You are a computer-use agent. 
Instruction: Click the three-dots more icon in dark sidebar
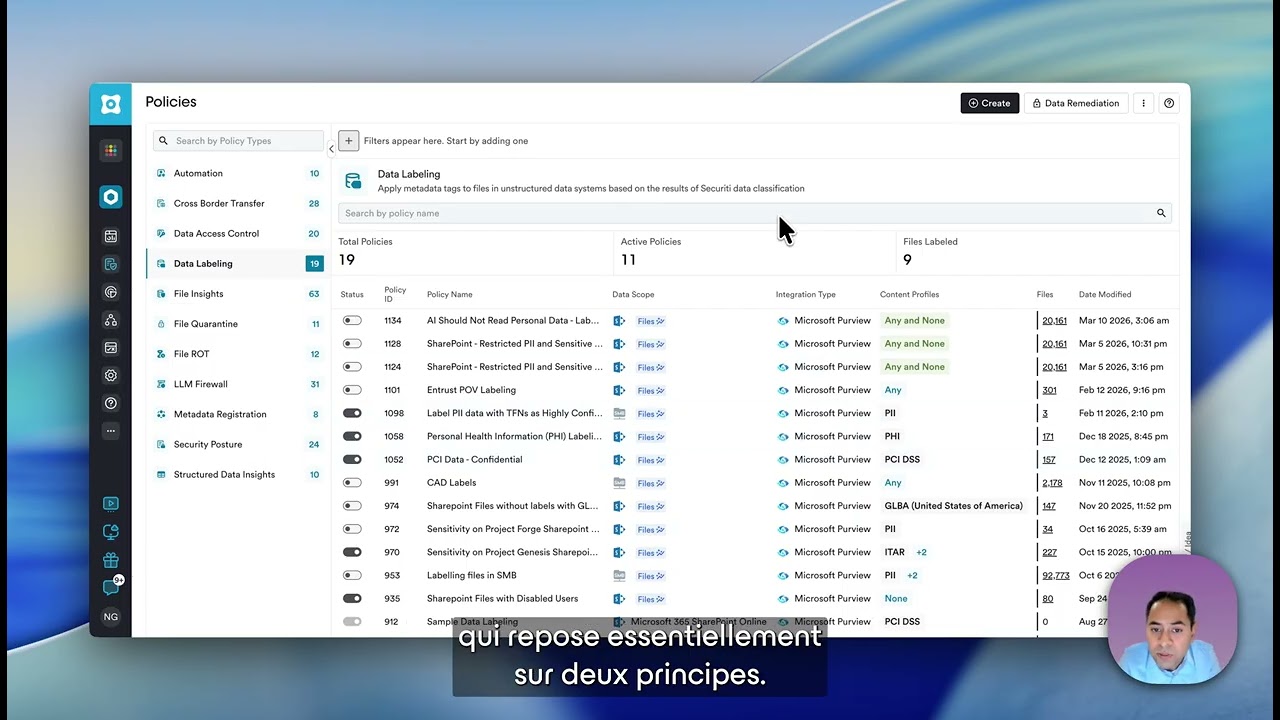(x=111, y=431)
